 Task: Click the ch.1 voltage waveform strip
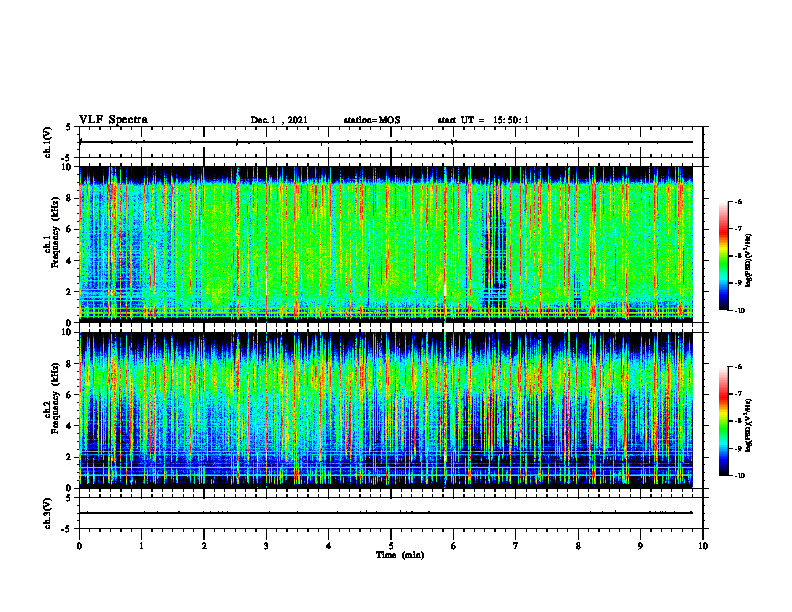pos(391,142)
